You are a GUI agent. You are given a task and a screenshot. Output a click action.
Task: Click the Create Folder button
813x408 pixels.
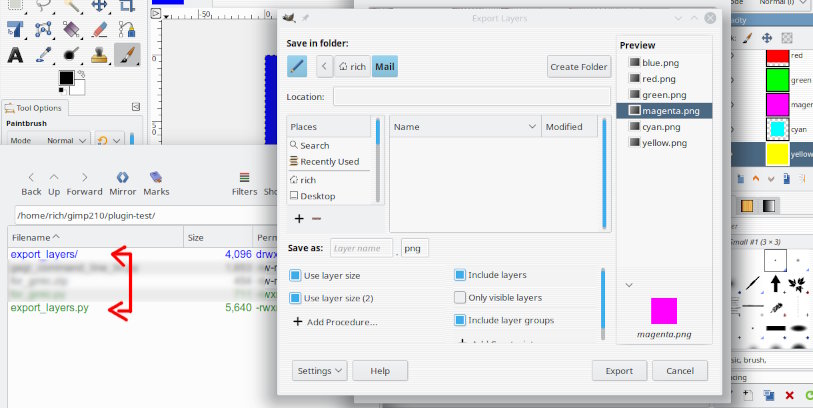(x=579, y=66)
